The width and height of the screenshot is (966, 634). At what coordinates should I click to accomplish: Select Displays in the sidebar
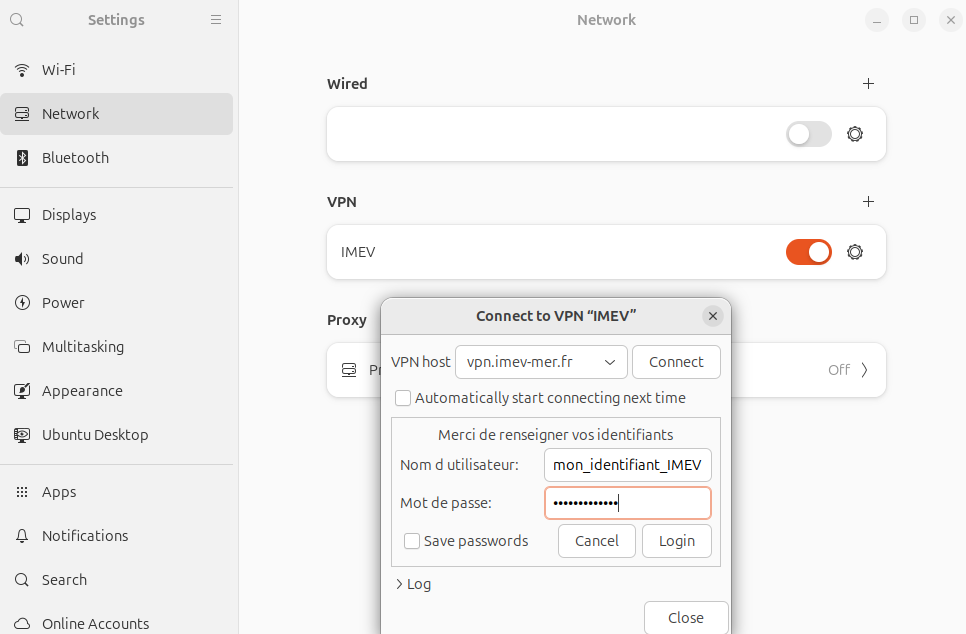coord(68,215)
